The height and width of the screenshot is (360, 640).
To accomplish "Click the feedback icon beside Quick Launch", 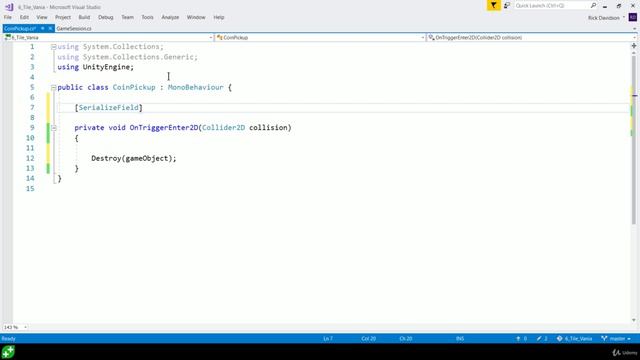I will (507, 6).
